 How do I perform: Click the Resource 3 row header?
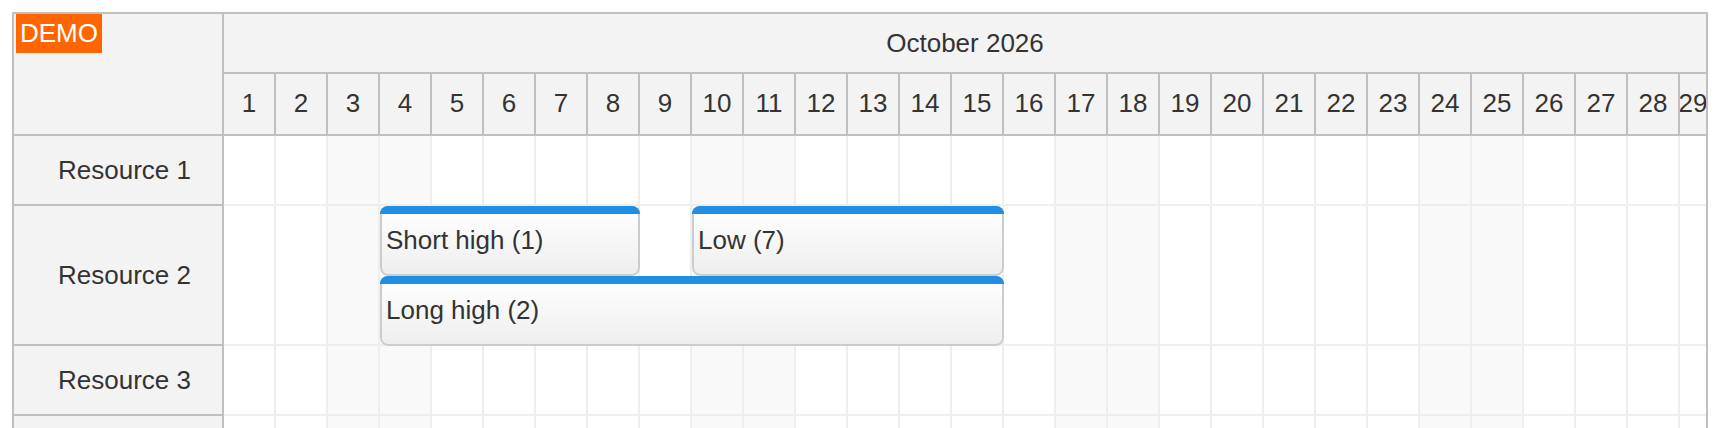pyautogui.click(x=118, y=381)
